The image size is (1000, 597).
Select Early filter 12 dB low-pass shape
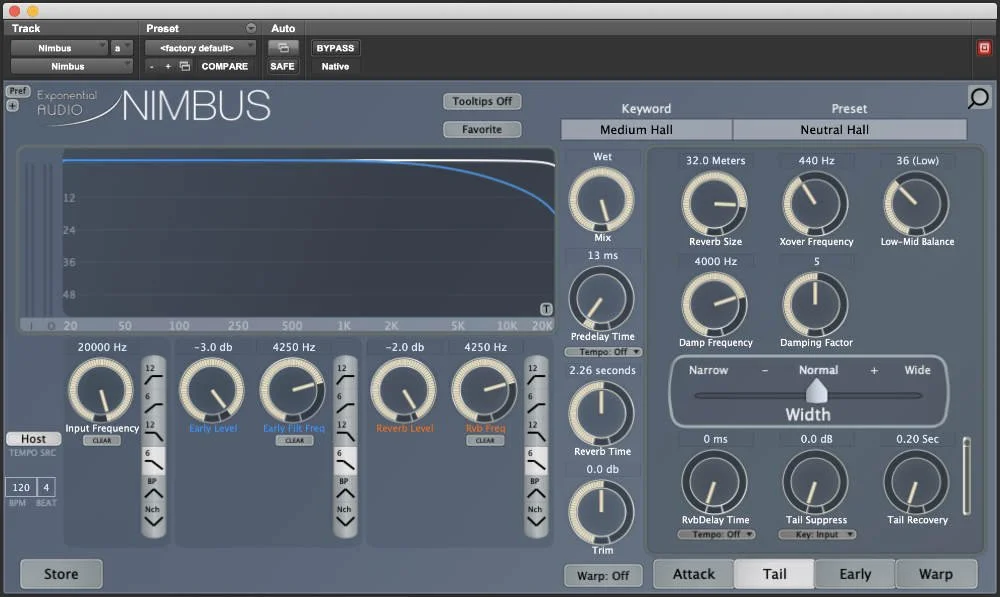tap(345, 432)
